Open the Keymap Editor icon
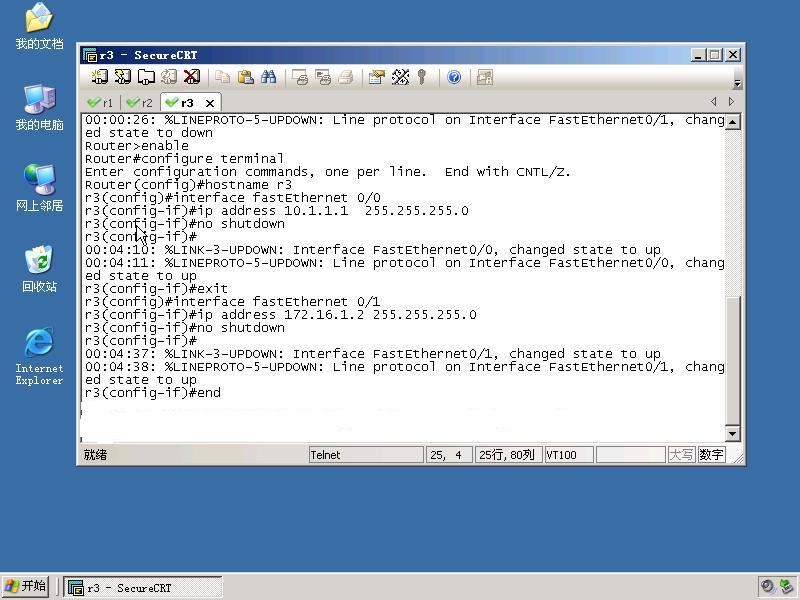The height and width of the screenshot is (600, 800). (x=400, y=77)
